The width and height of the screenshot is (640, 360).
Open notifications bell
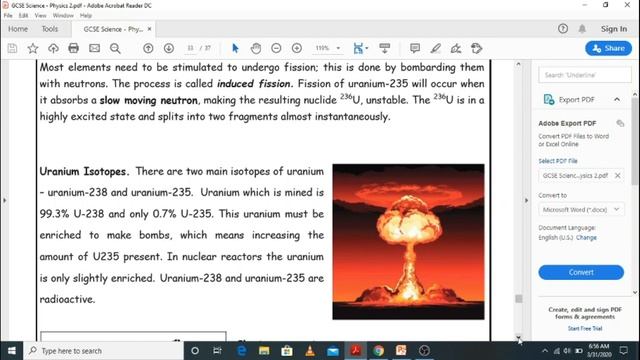click(x=582, y=29)
